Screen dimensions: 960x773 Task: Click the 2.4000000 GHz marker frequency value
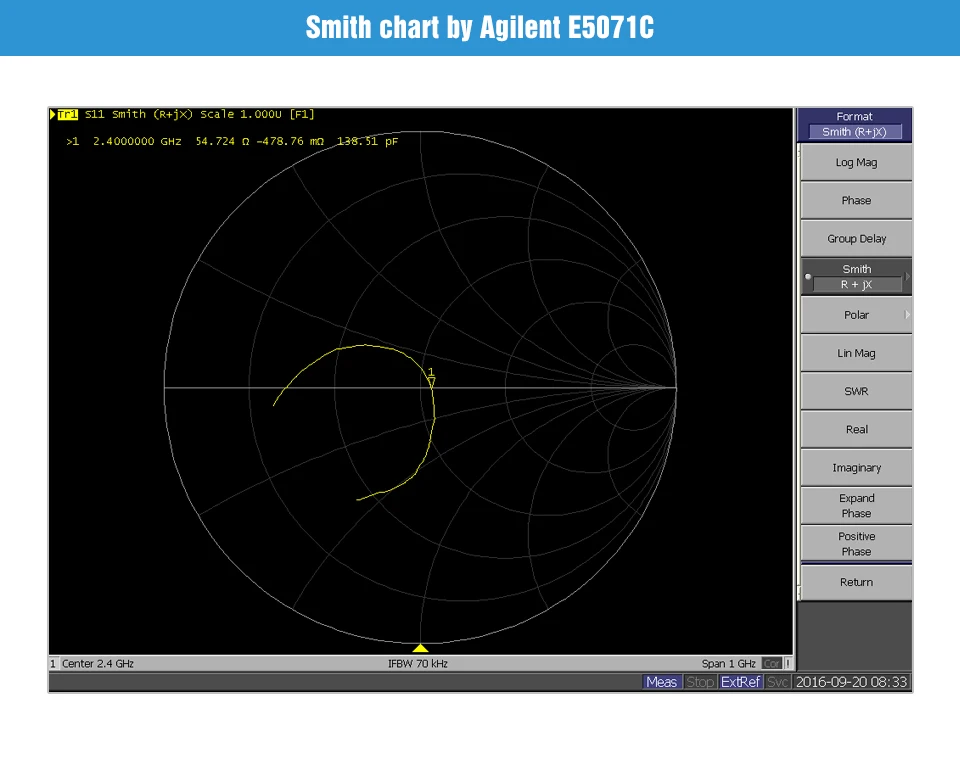(137, 141)
